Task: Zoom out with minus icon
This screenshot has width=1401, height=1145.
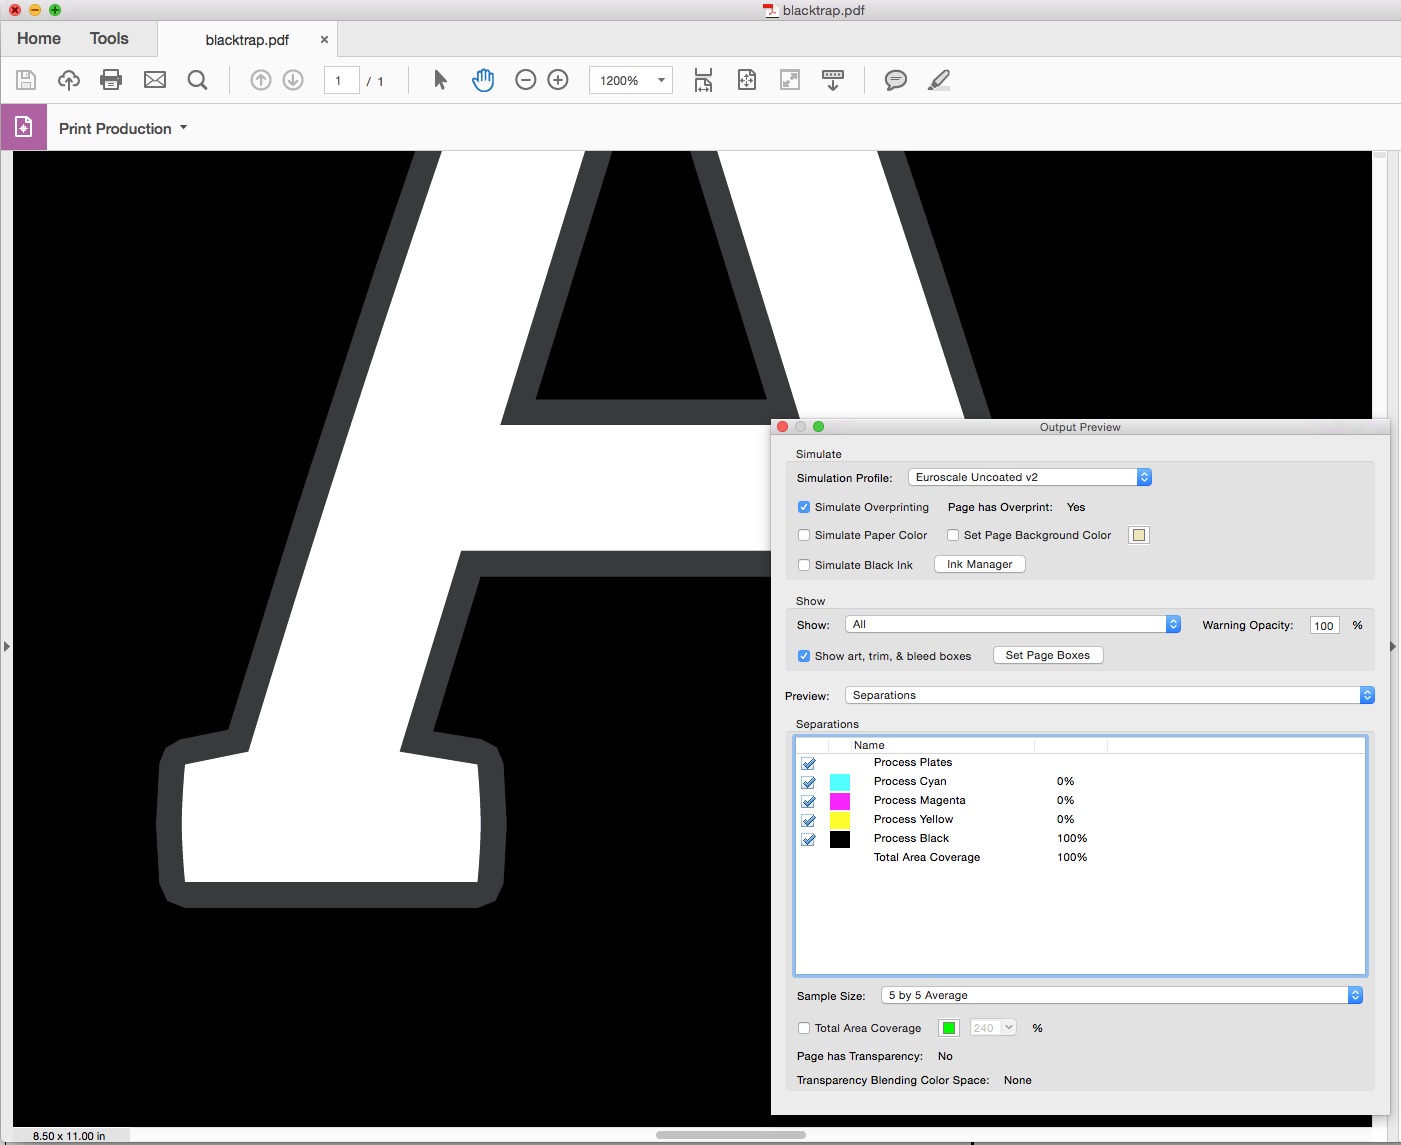Action: coord(526,80)
